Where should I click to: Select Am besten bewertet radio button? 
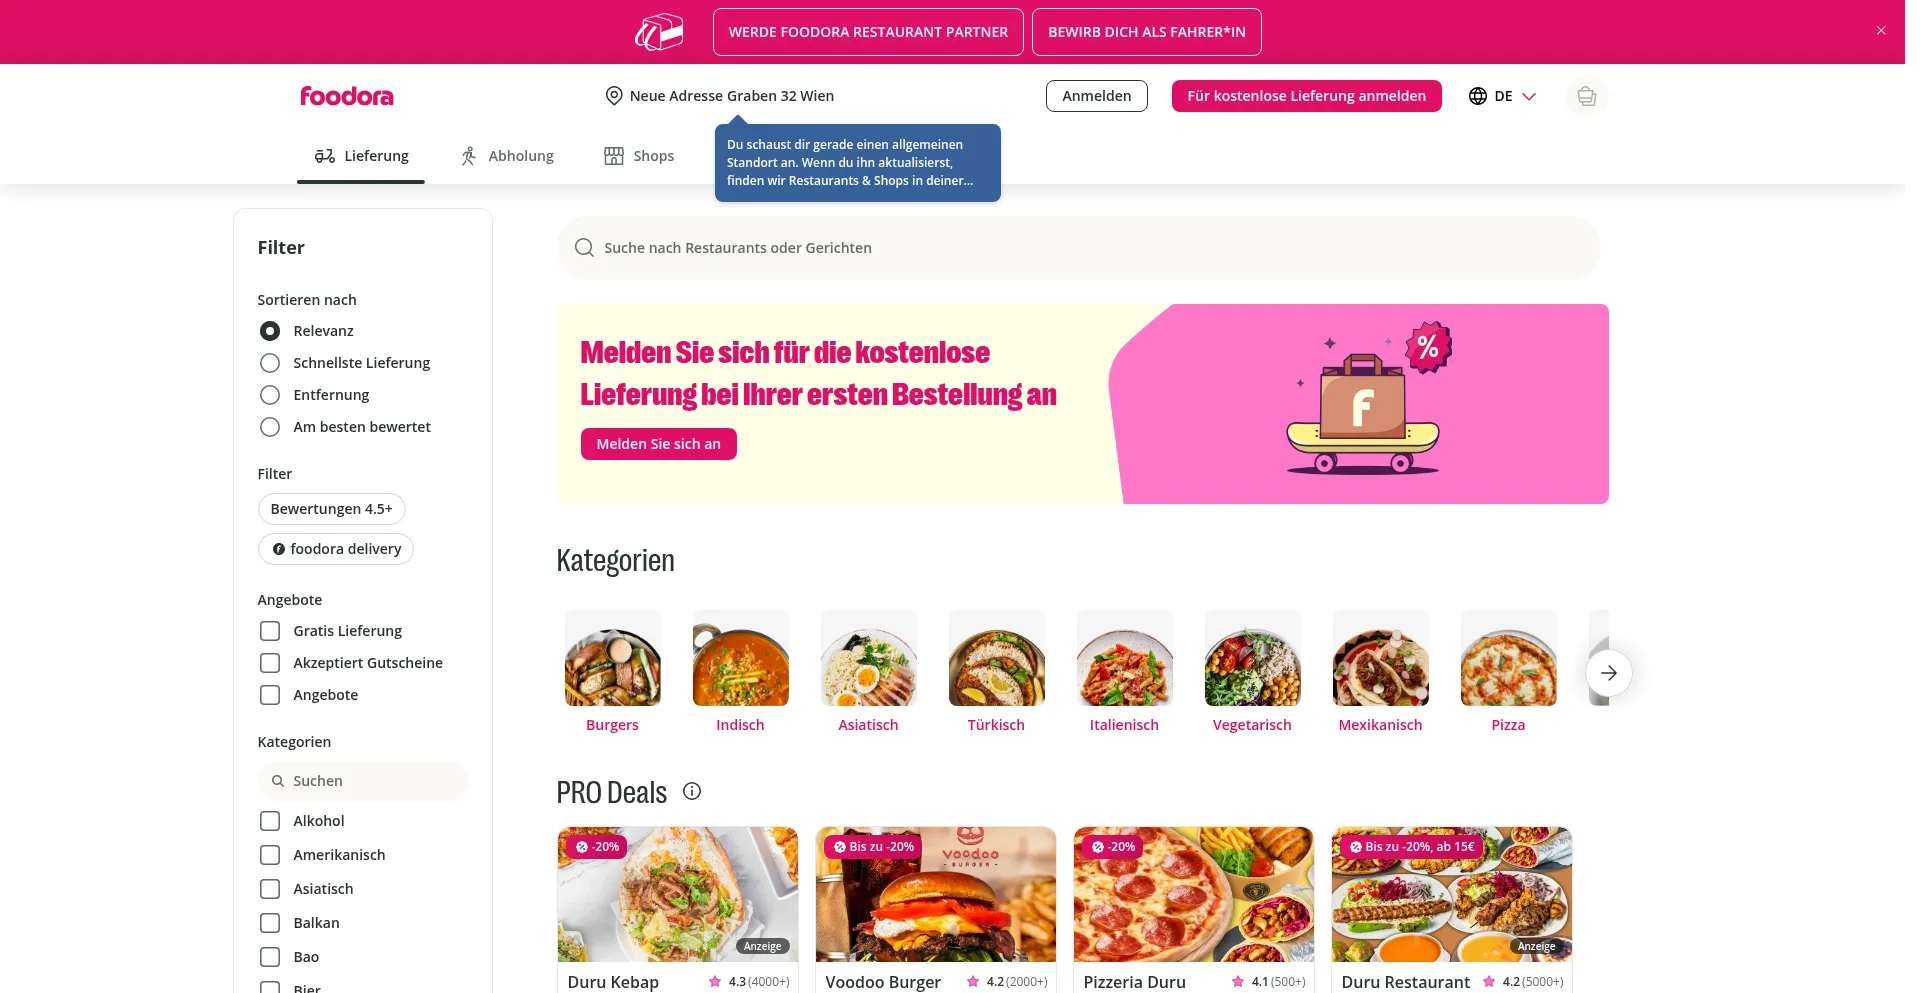tap(270, 427)
